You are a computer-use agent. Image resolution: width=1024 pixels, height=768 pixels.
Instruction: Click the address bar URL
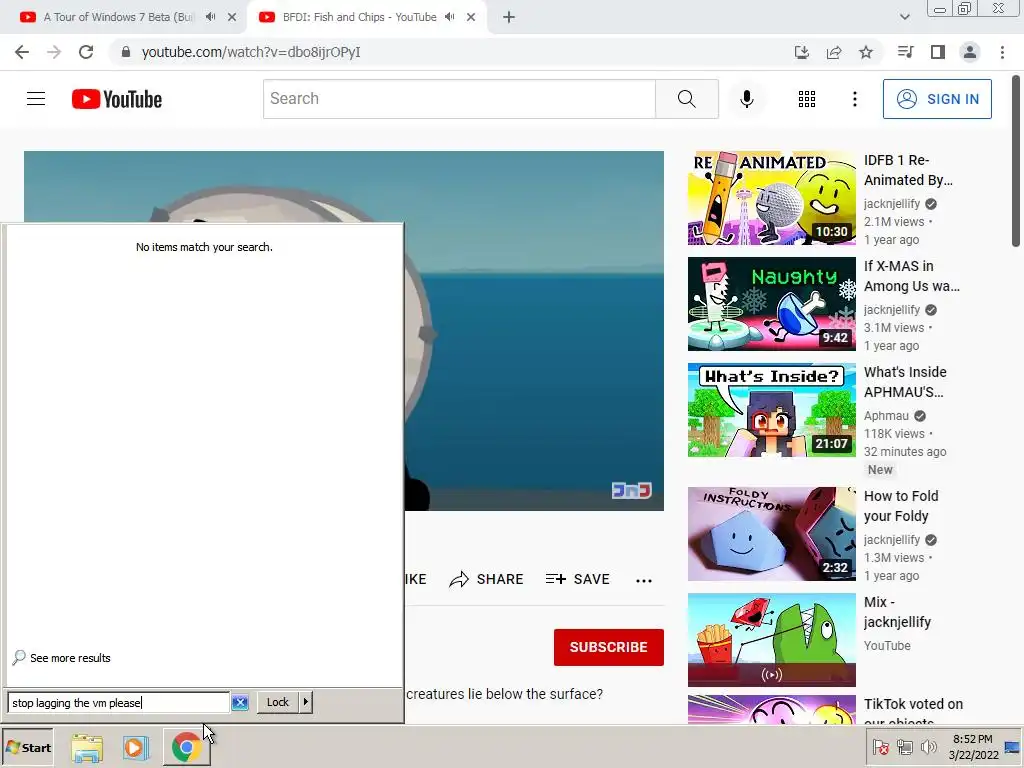click(251, 52)
